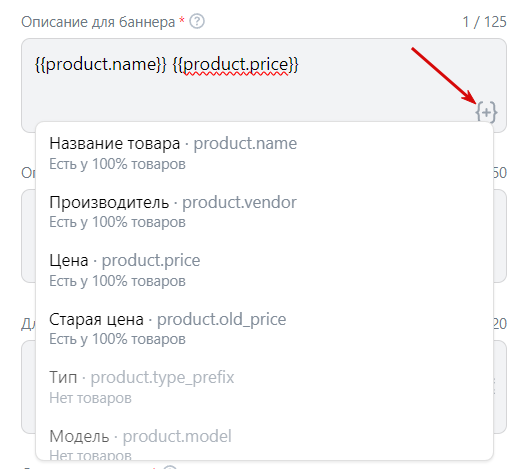Click the dotted handle inside third field
The height and width of the screenshot is (469, 520).
click(x=494, y=386)
